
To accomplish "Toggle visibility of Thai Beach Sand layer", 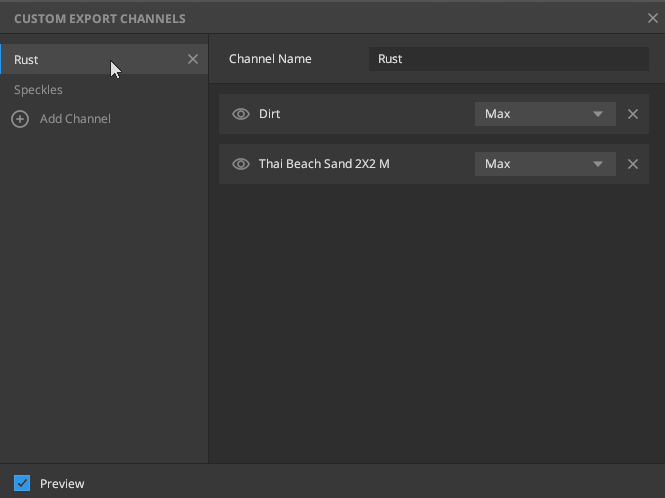I will (x=241, y=164).
